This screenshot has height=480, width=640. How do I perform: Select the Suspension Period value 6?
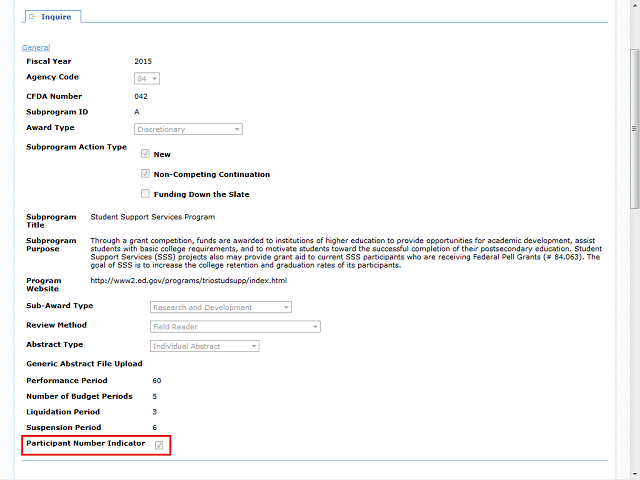point(155,428)
